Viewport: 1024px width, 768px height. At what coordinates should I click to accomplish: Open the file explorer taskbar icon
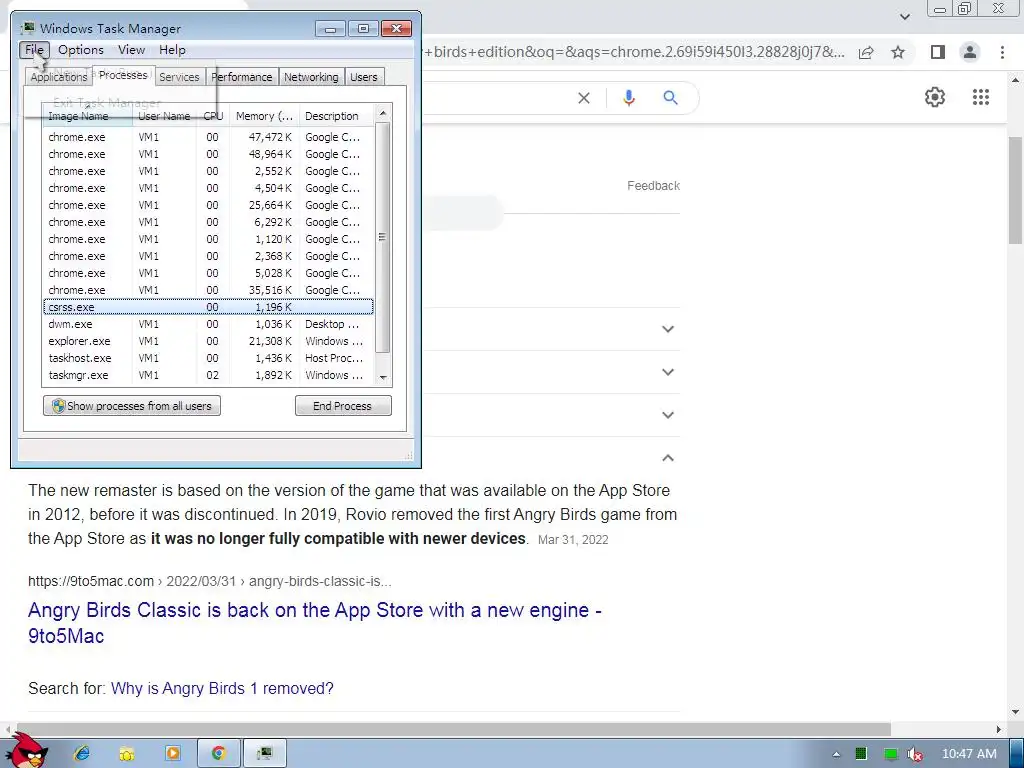(x=127, y=754)
